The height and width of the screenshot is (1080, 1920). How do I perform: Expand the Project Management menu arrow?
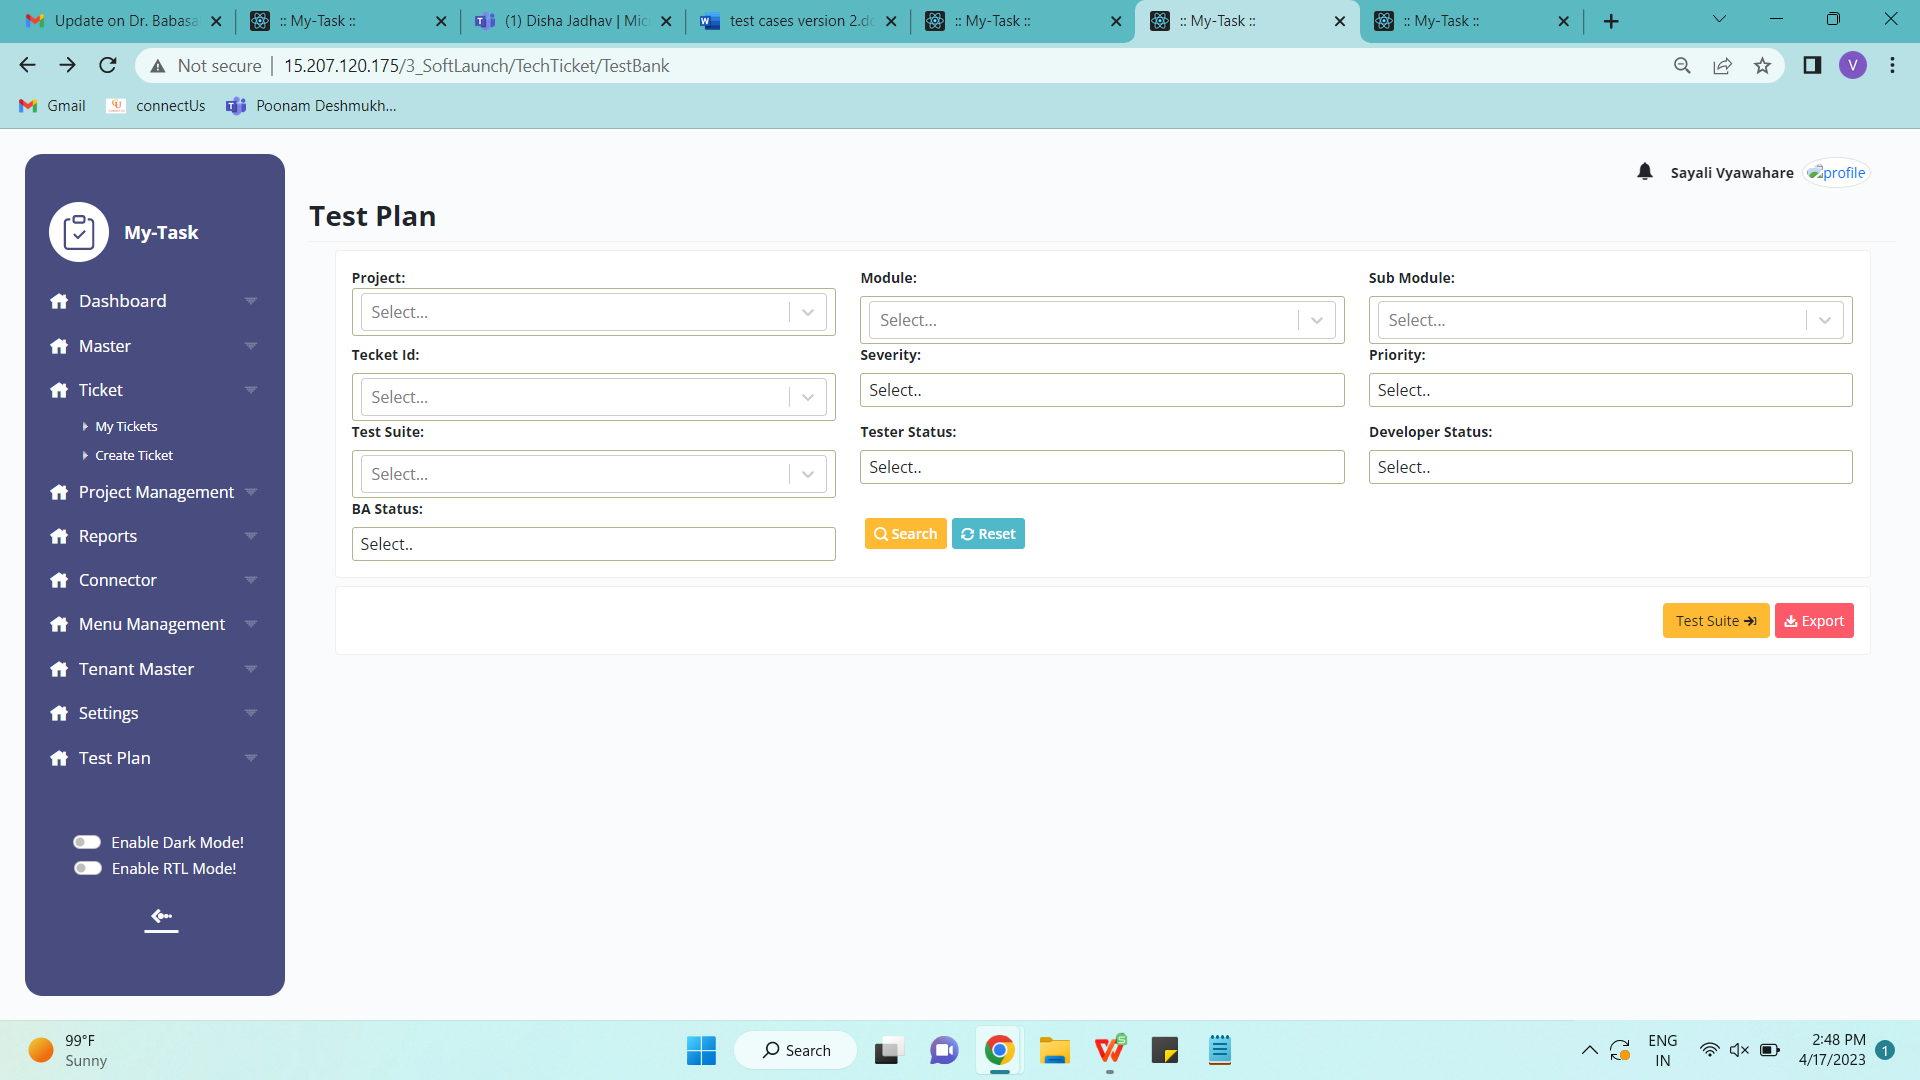(251, 492)
